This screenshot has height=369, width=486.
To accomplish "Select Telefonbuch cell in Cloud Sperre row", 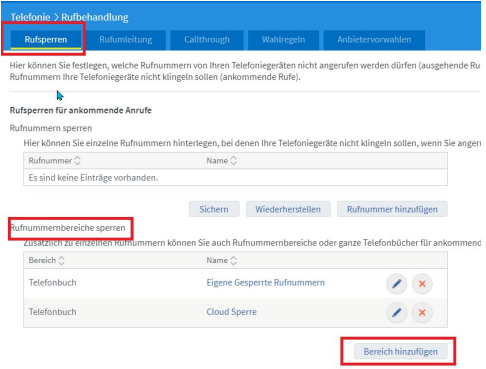I will pos(52,312).
